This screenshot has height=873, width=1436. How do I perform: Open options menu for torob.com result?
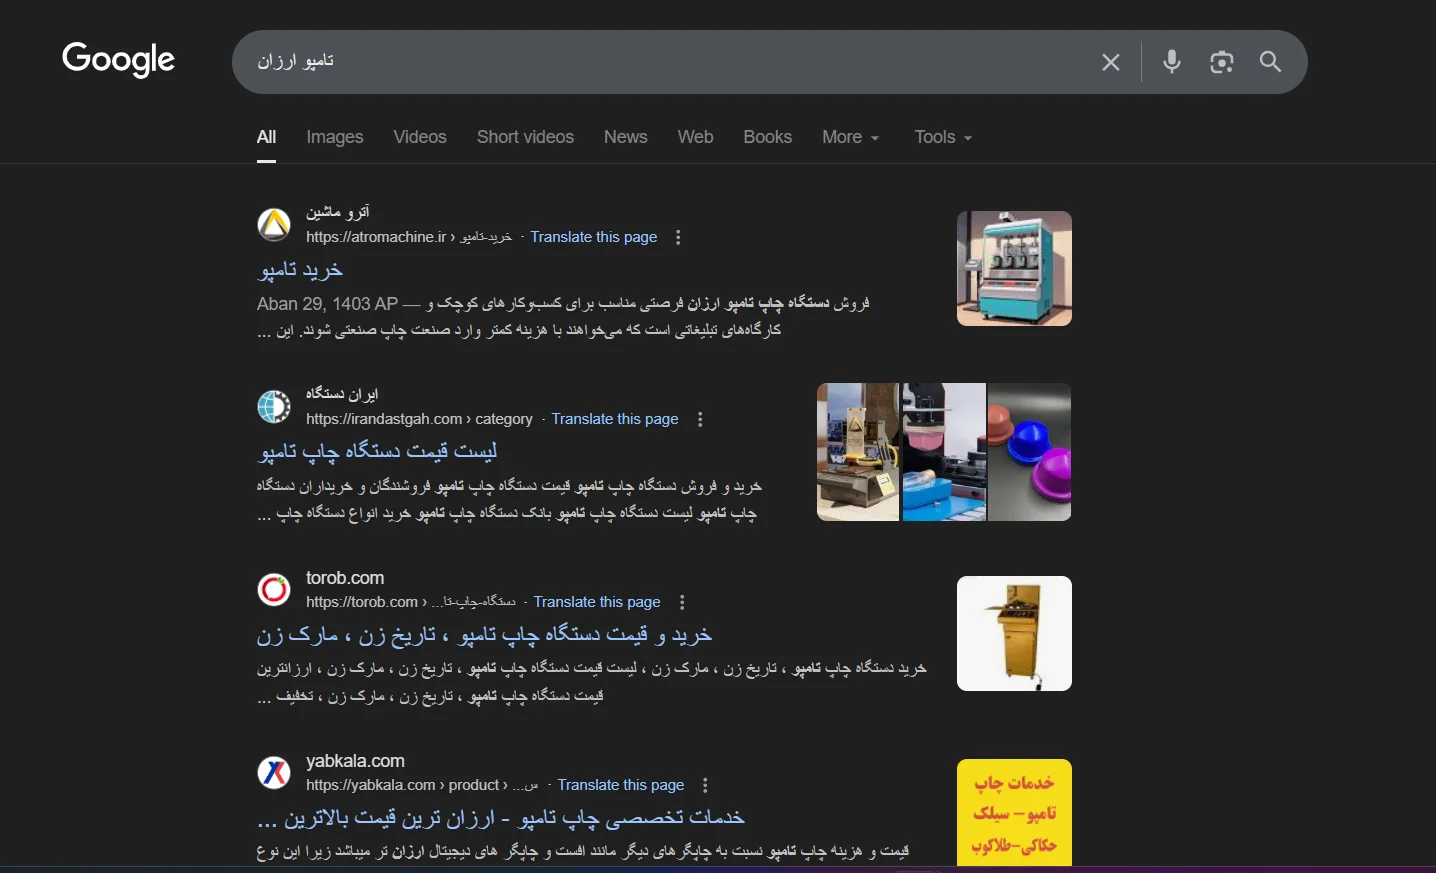click(682, 603)
